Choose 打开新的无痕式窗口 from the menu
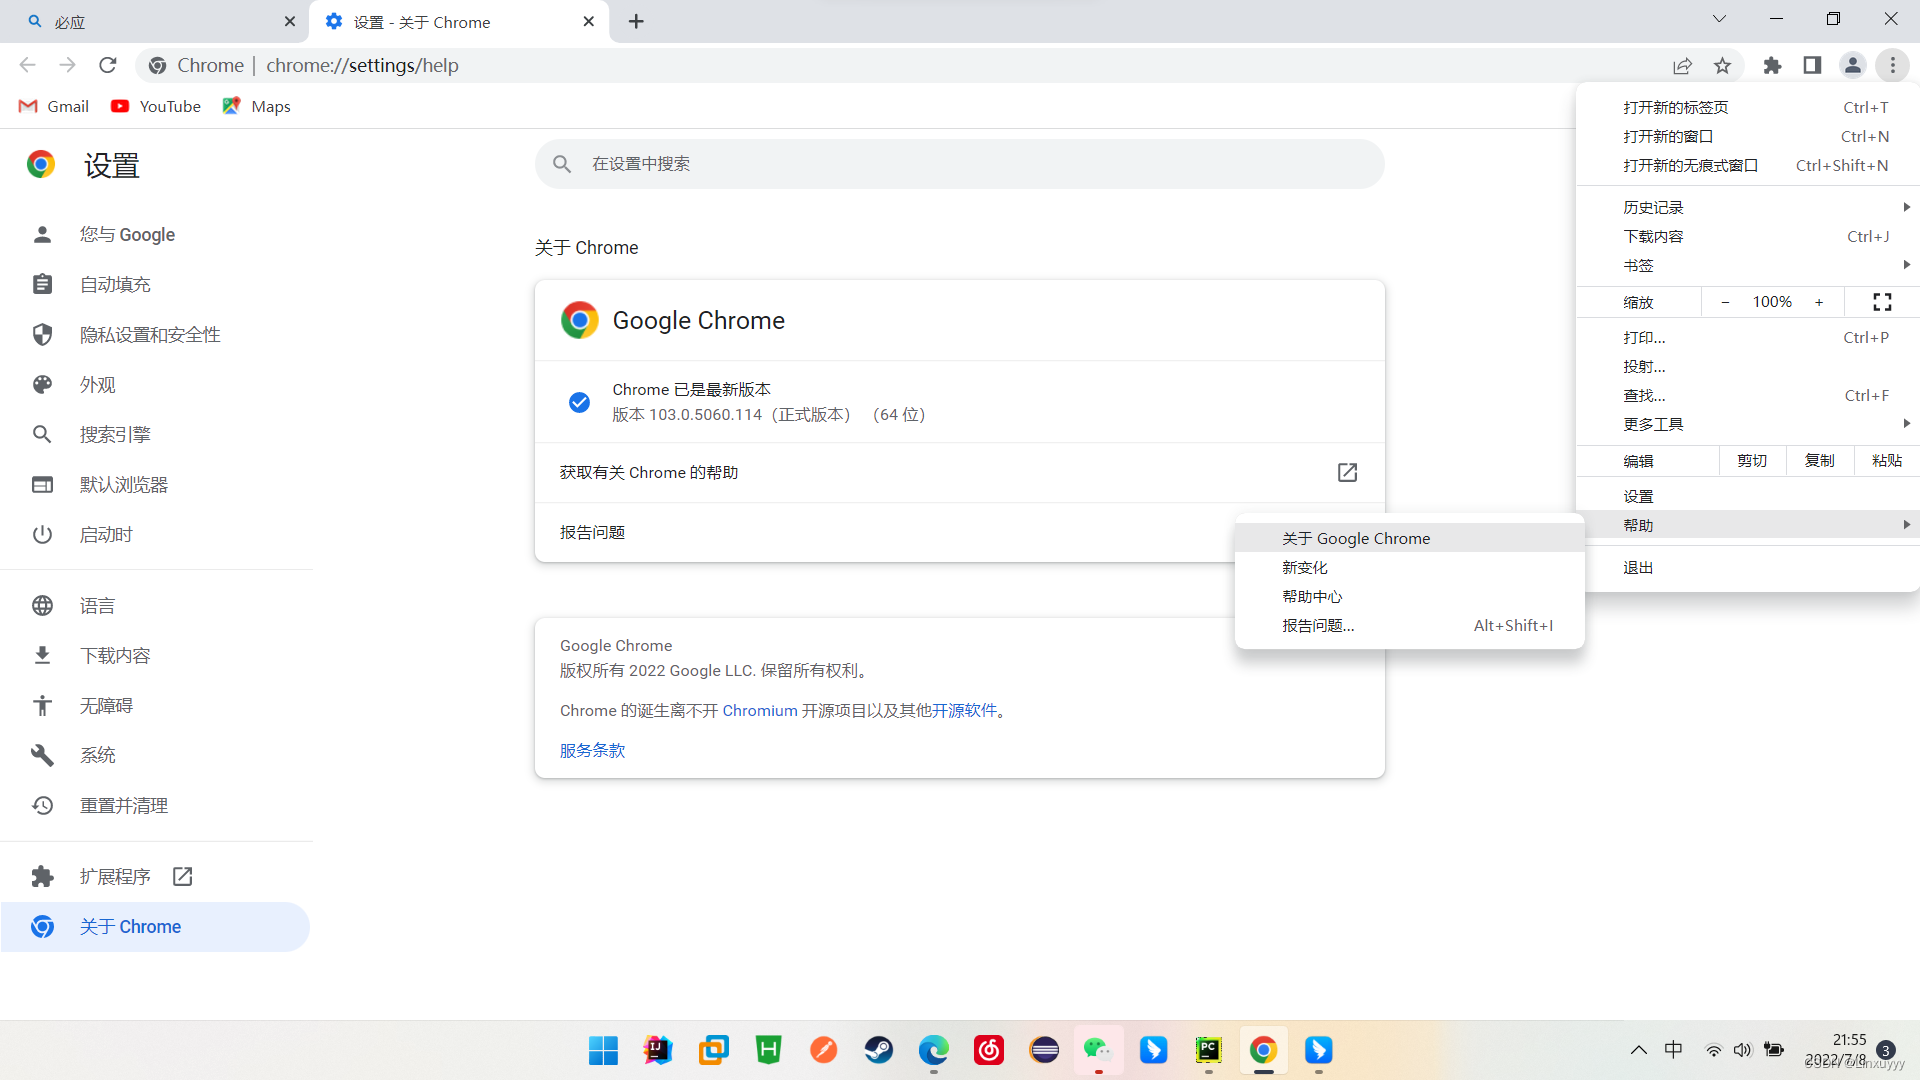Viewport: 1920px width, 1080px height. (1748, 165)
